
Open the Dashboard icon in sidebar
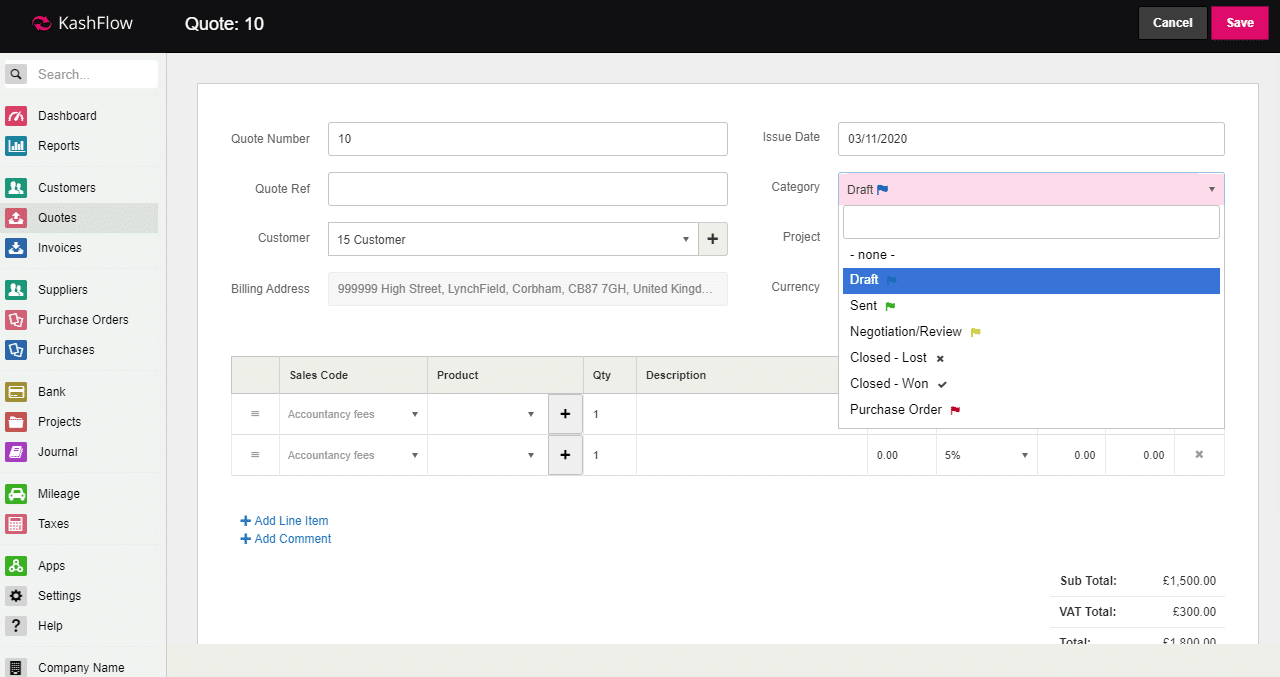[x=16, y=116]
